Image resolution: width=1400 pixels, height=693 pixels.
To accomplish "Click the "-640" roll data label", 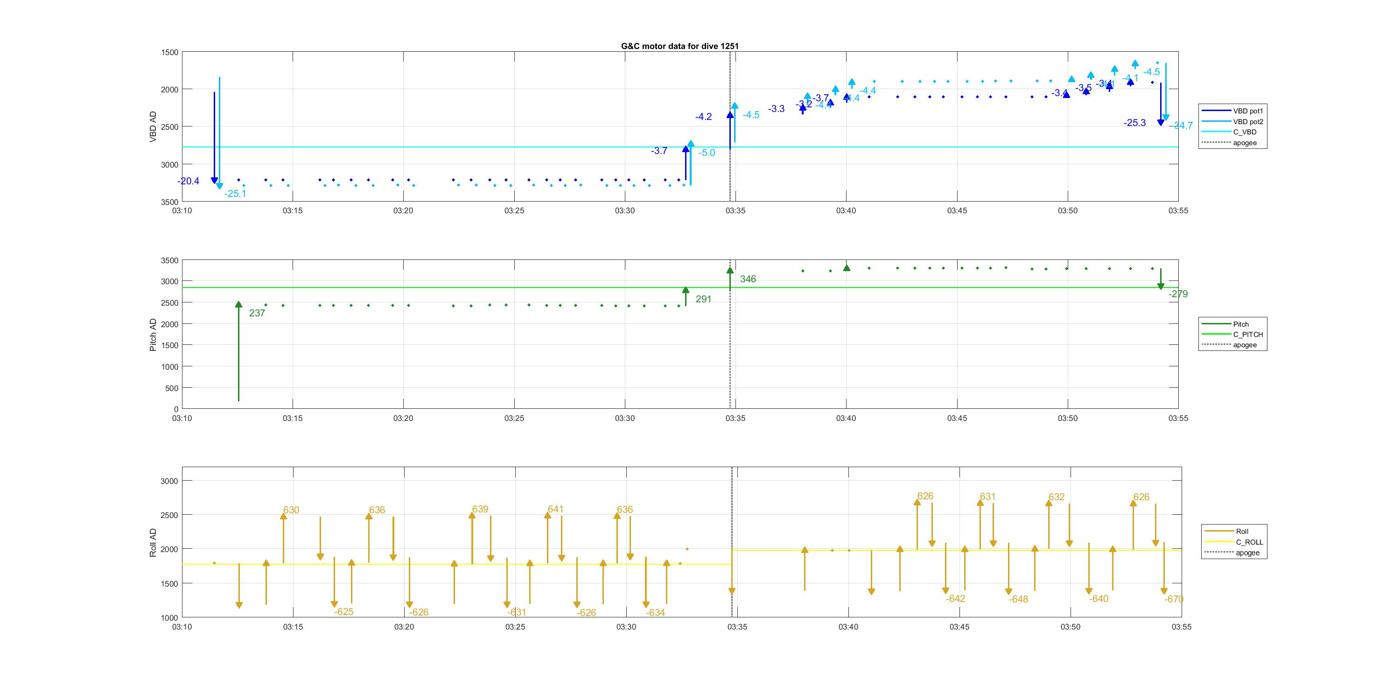I will (1098, 598).
